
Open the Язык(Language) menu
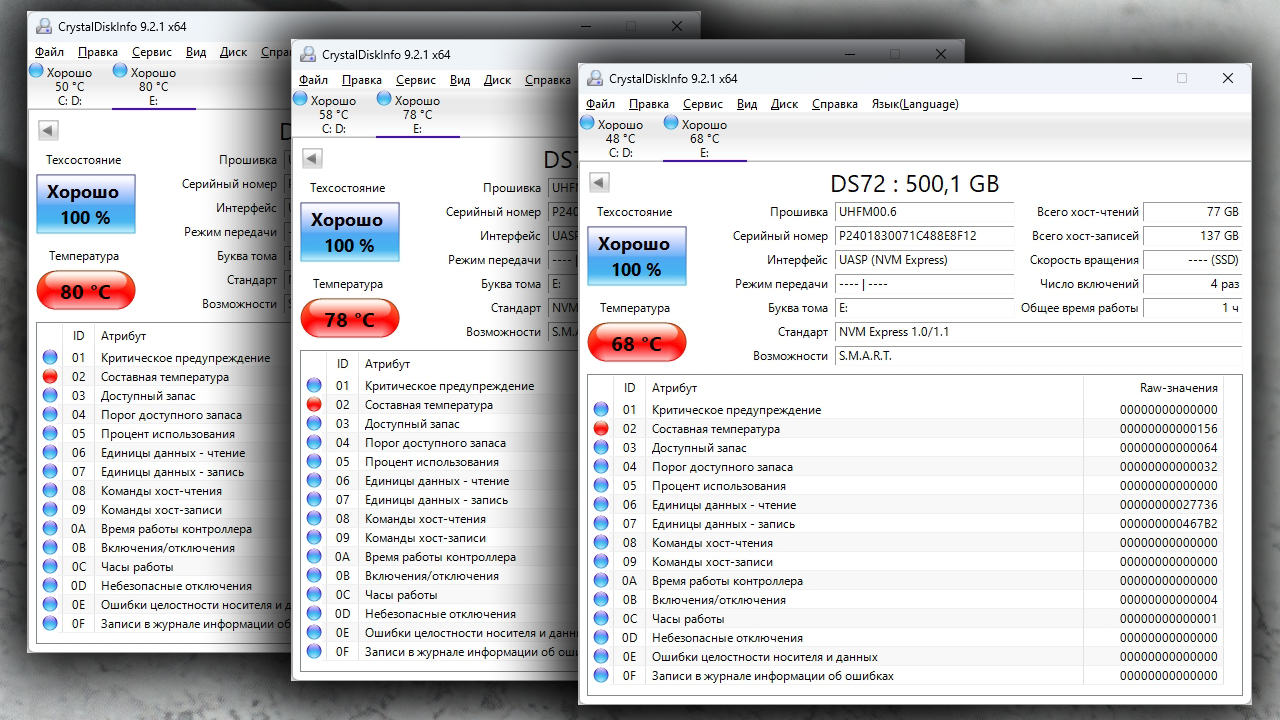tap(915, 104)
